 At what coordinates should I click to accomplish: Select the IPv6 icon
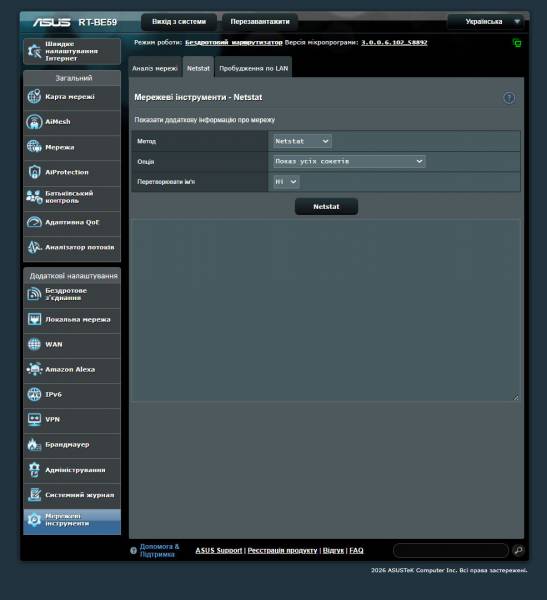coord(34,394)
